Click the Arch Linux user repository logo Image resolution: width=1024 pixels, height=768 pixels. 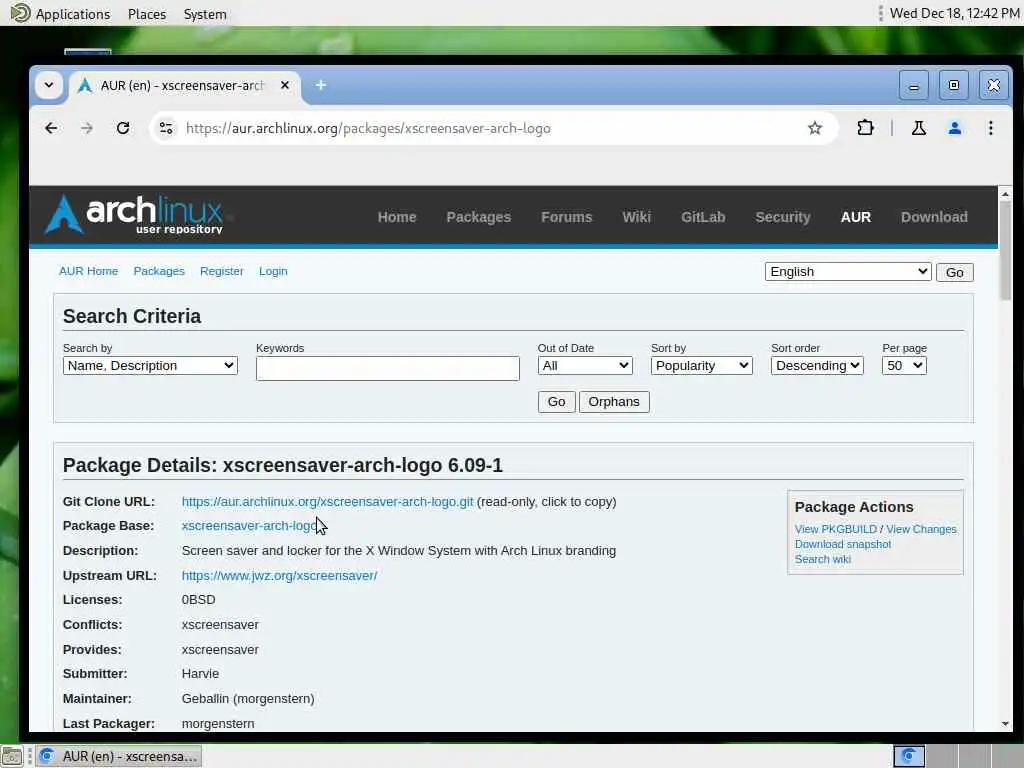134,214
